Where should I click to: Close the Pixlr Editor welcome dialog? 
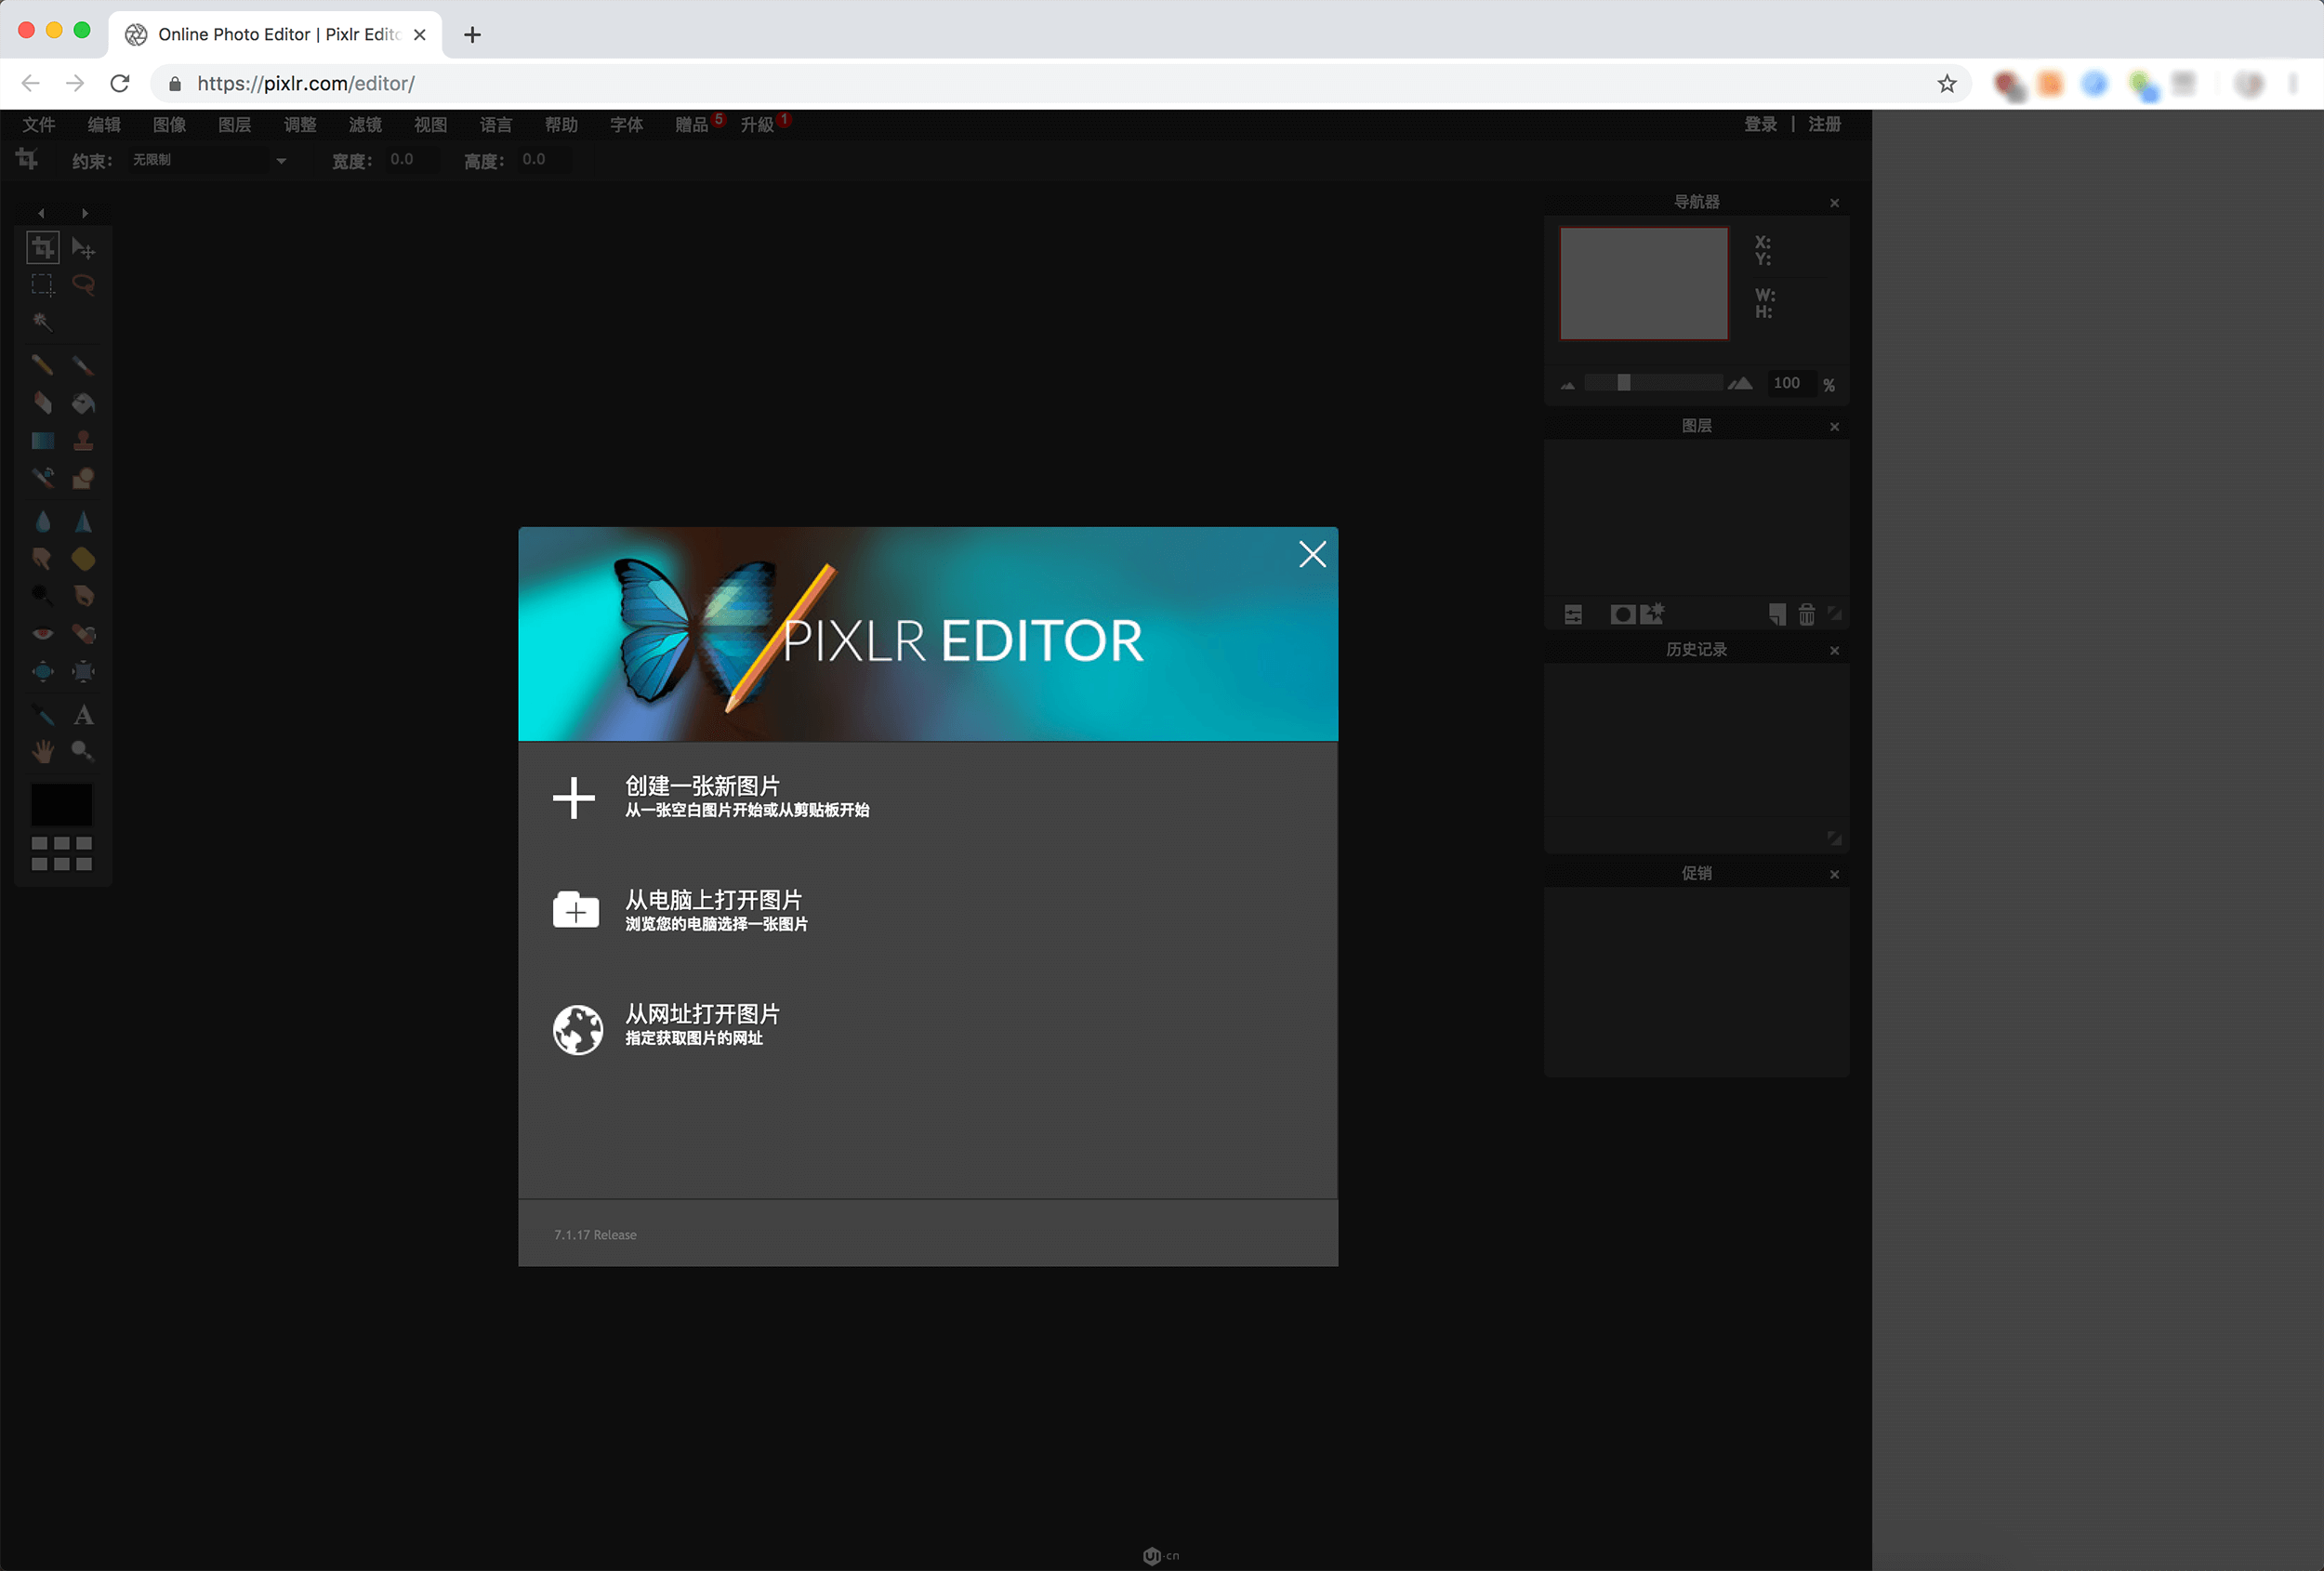[x=1312, y=554]
